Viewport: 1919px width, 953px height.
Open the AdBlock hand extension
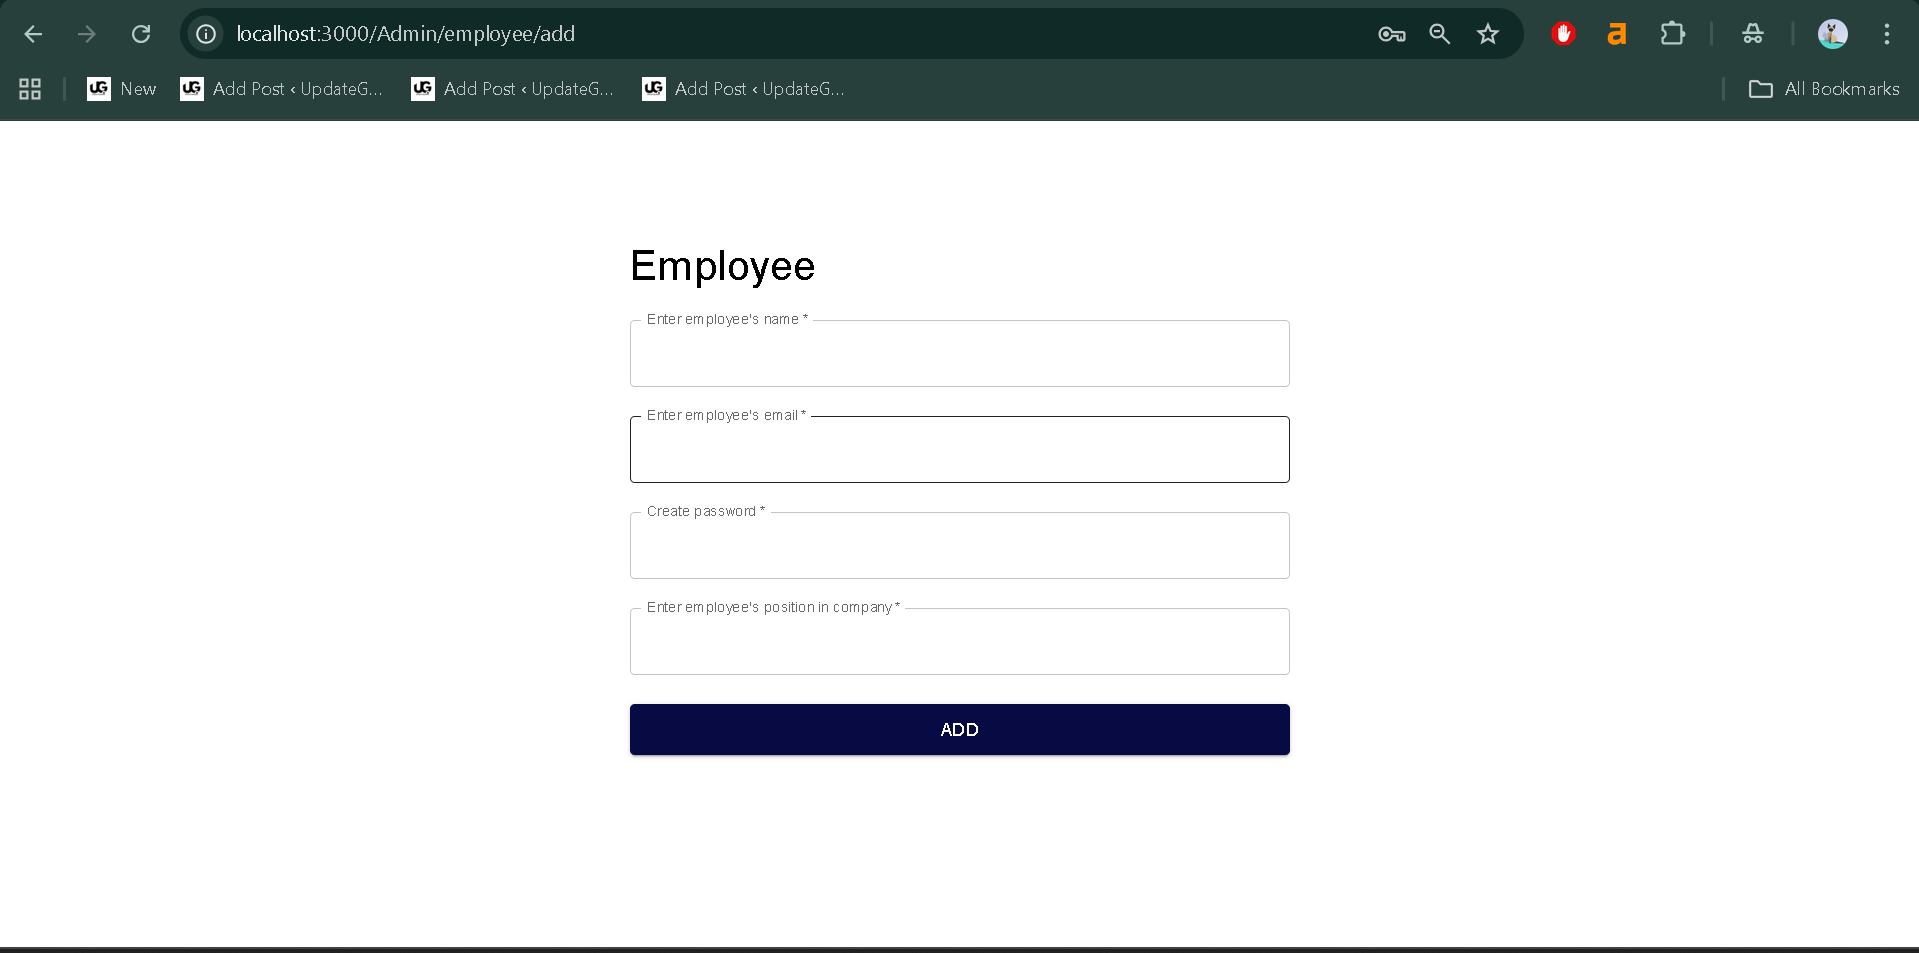pos(1563,33)
